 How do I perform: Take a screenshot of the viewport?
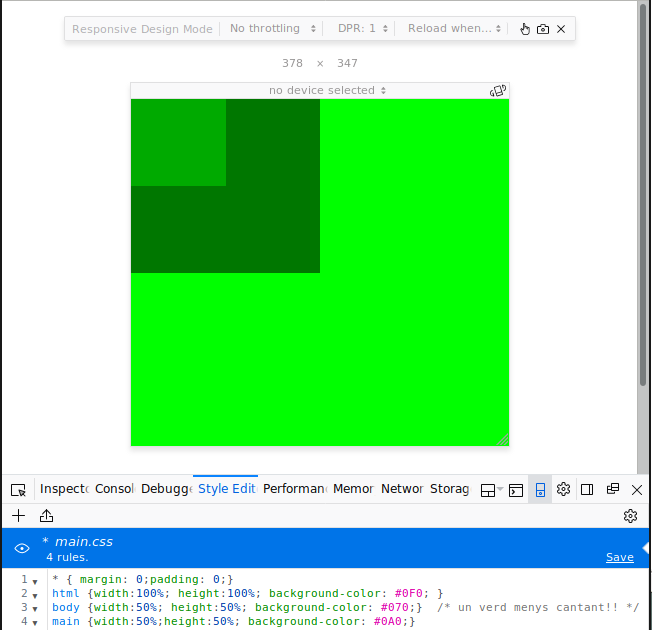(543, 29)
